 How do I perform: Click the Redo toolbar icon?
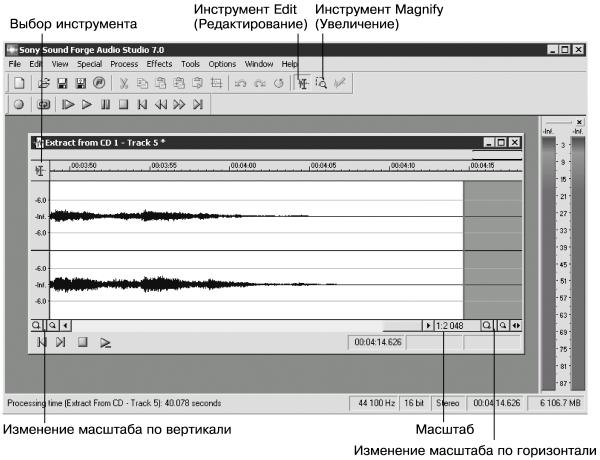click(x=260, y=83)
